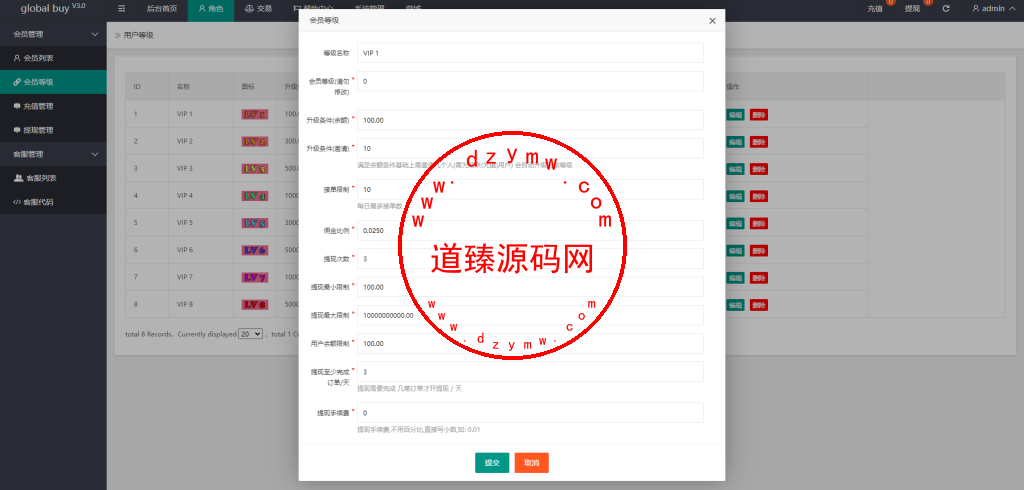Click the 提现手续费 input field

tap(530, 413)
